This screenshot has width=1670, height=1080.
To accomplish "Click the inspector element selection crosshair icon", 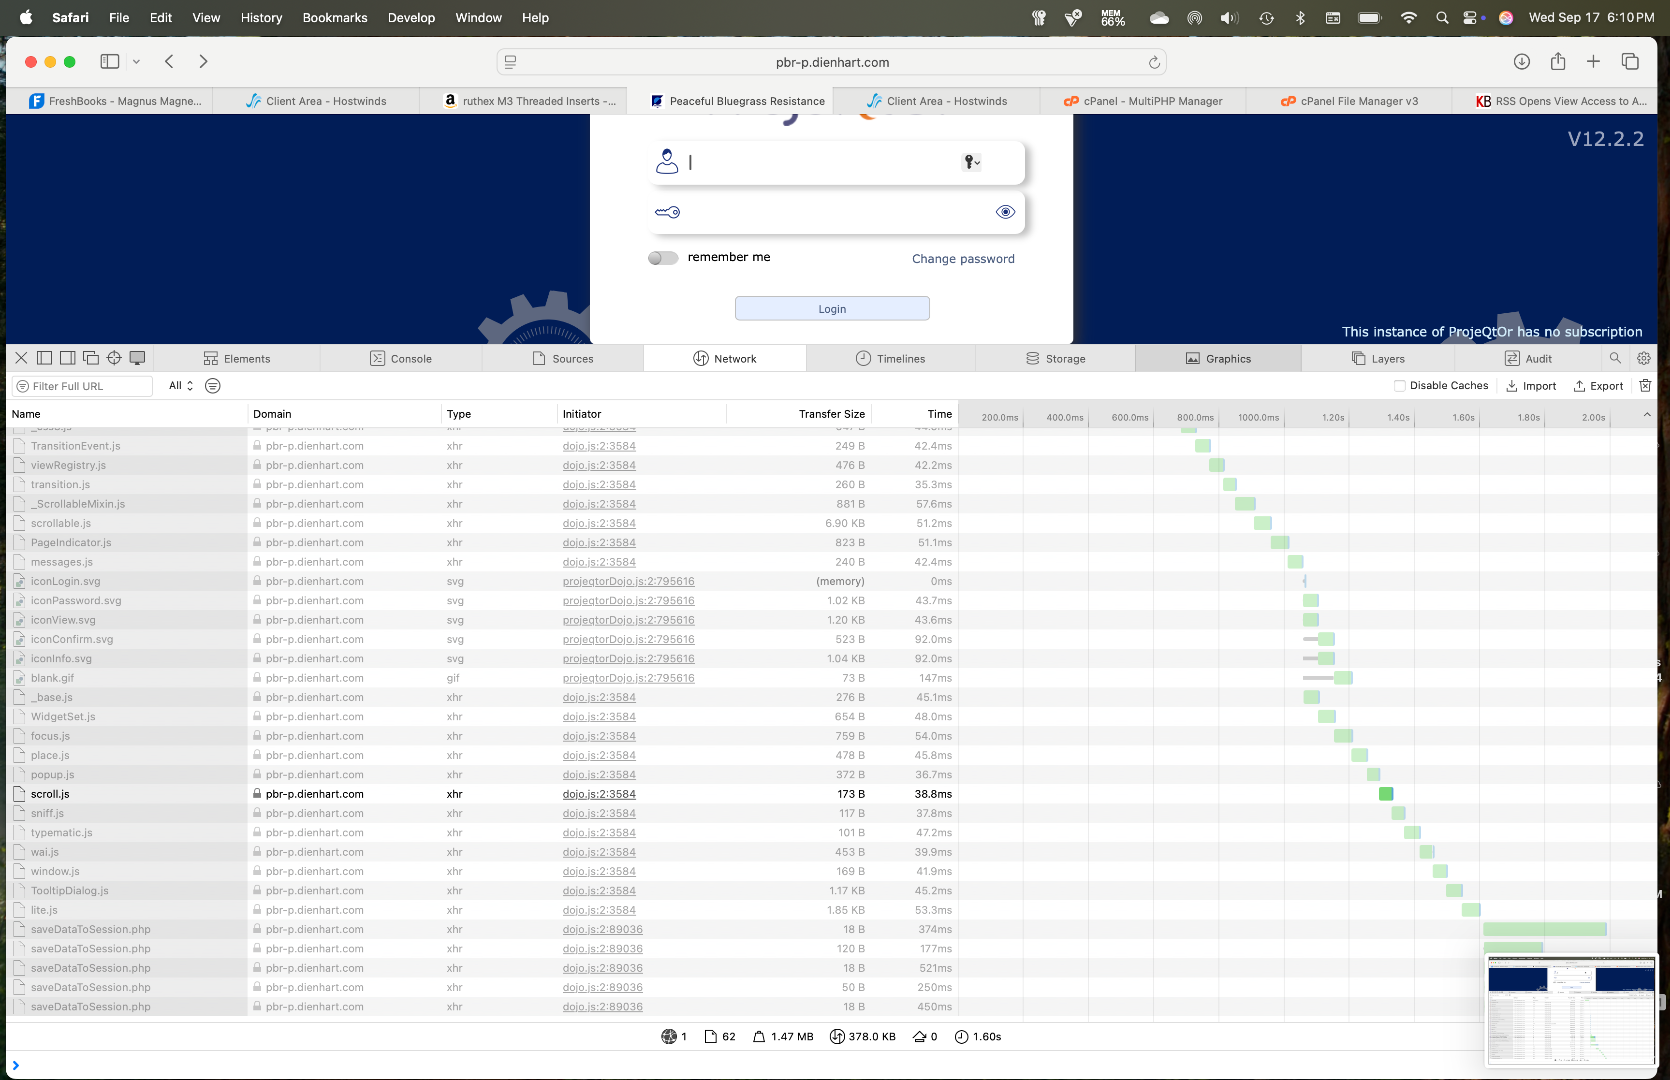I will (114, 358).
